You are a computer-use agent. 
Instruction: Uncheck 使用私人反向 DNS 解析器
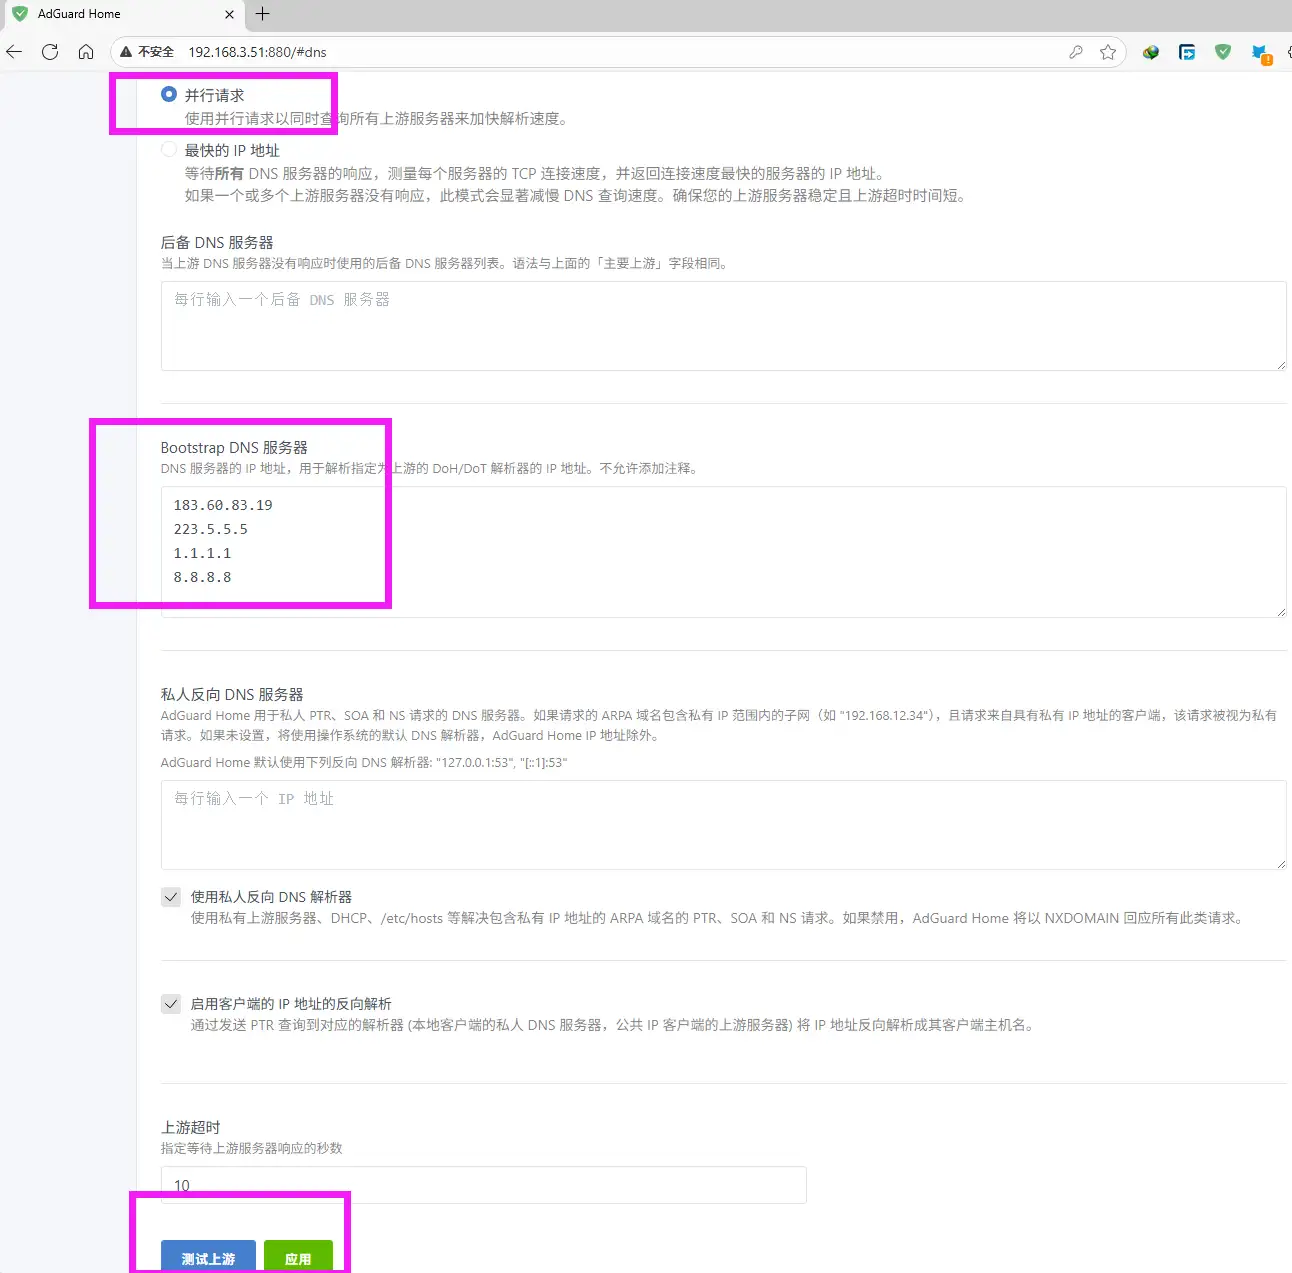point(170,897)
